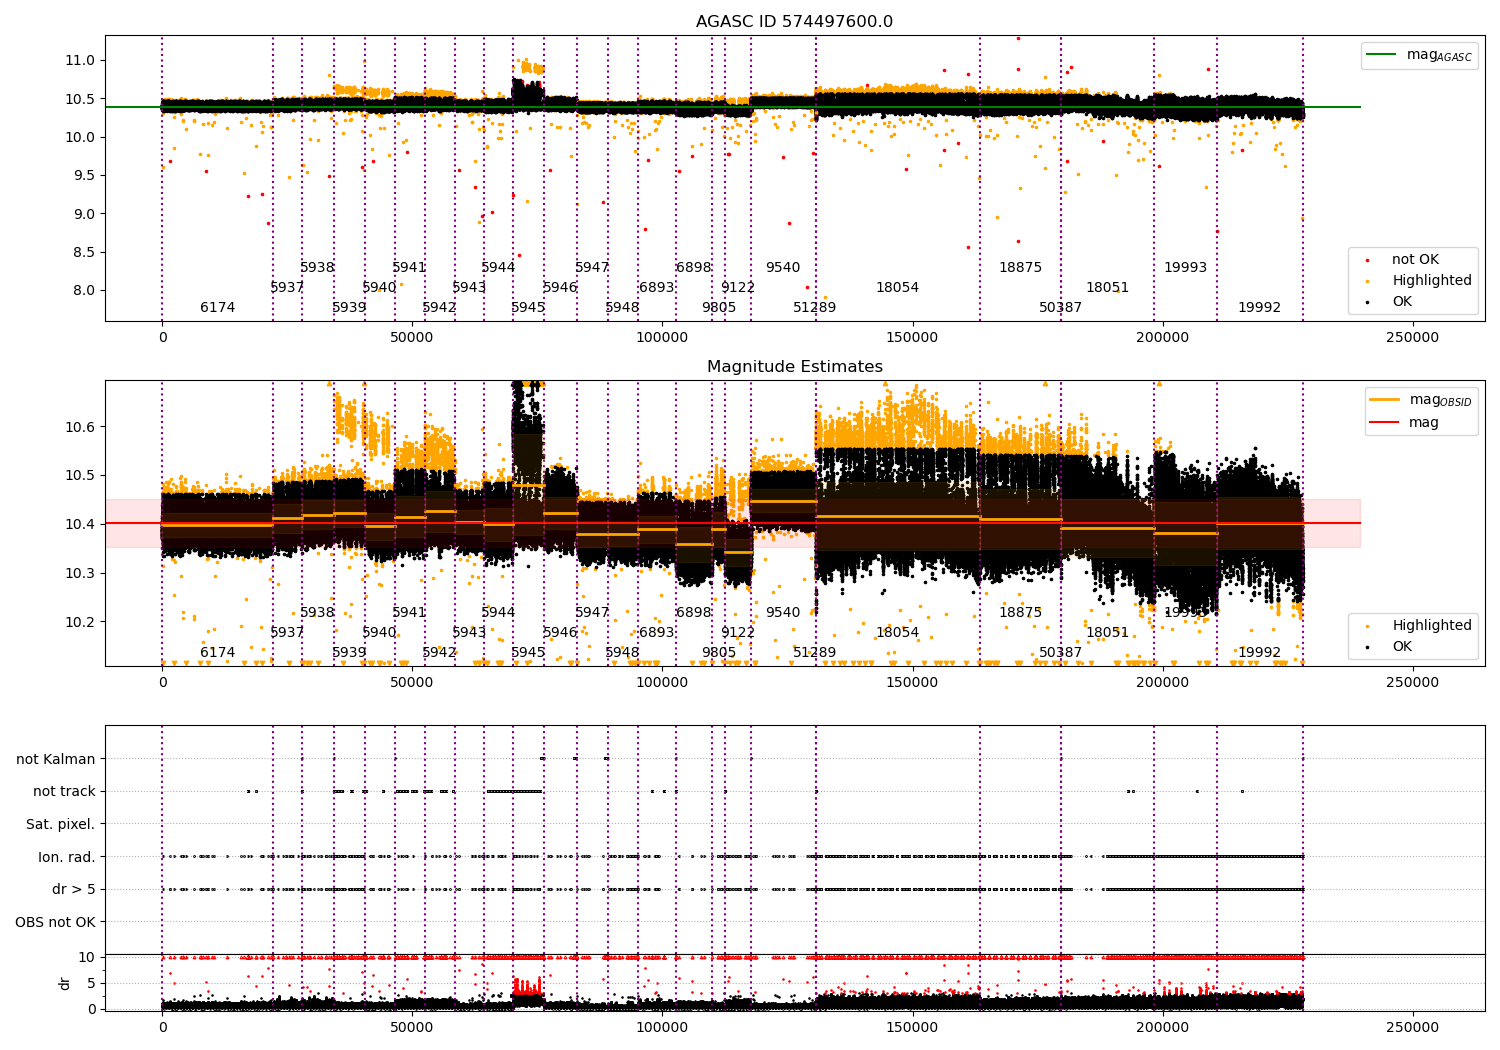Screen dimensions: 1500x1050
Task: Click the rotated 'dr' axis label
Action: click(x=65, y=983)
